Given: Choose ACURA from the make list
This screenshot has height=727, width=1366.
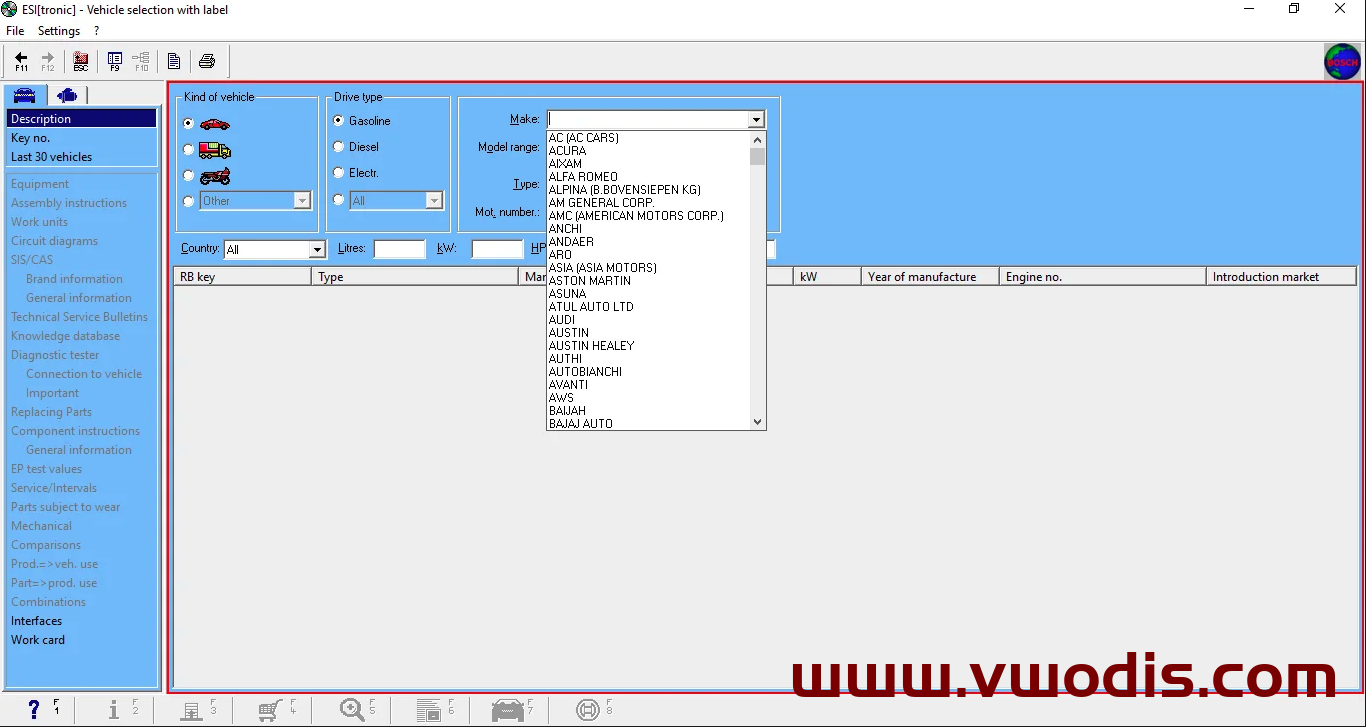Looking at the screenshot, I should tap(567, 151).
